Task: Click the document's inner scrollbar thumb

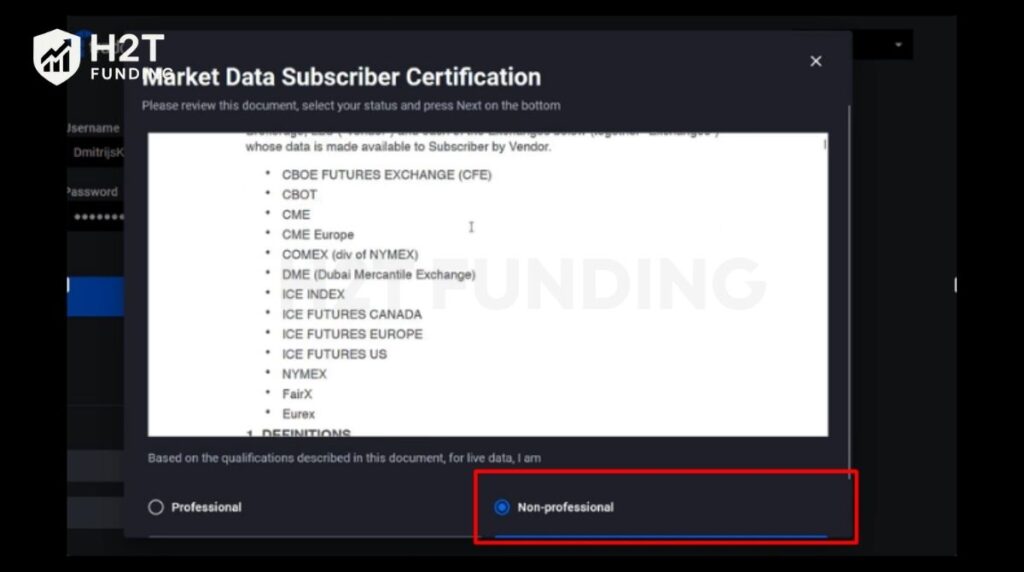Action: pyautogui.click(x=825, y=144)
